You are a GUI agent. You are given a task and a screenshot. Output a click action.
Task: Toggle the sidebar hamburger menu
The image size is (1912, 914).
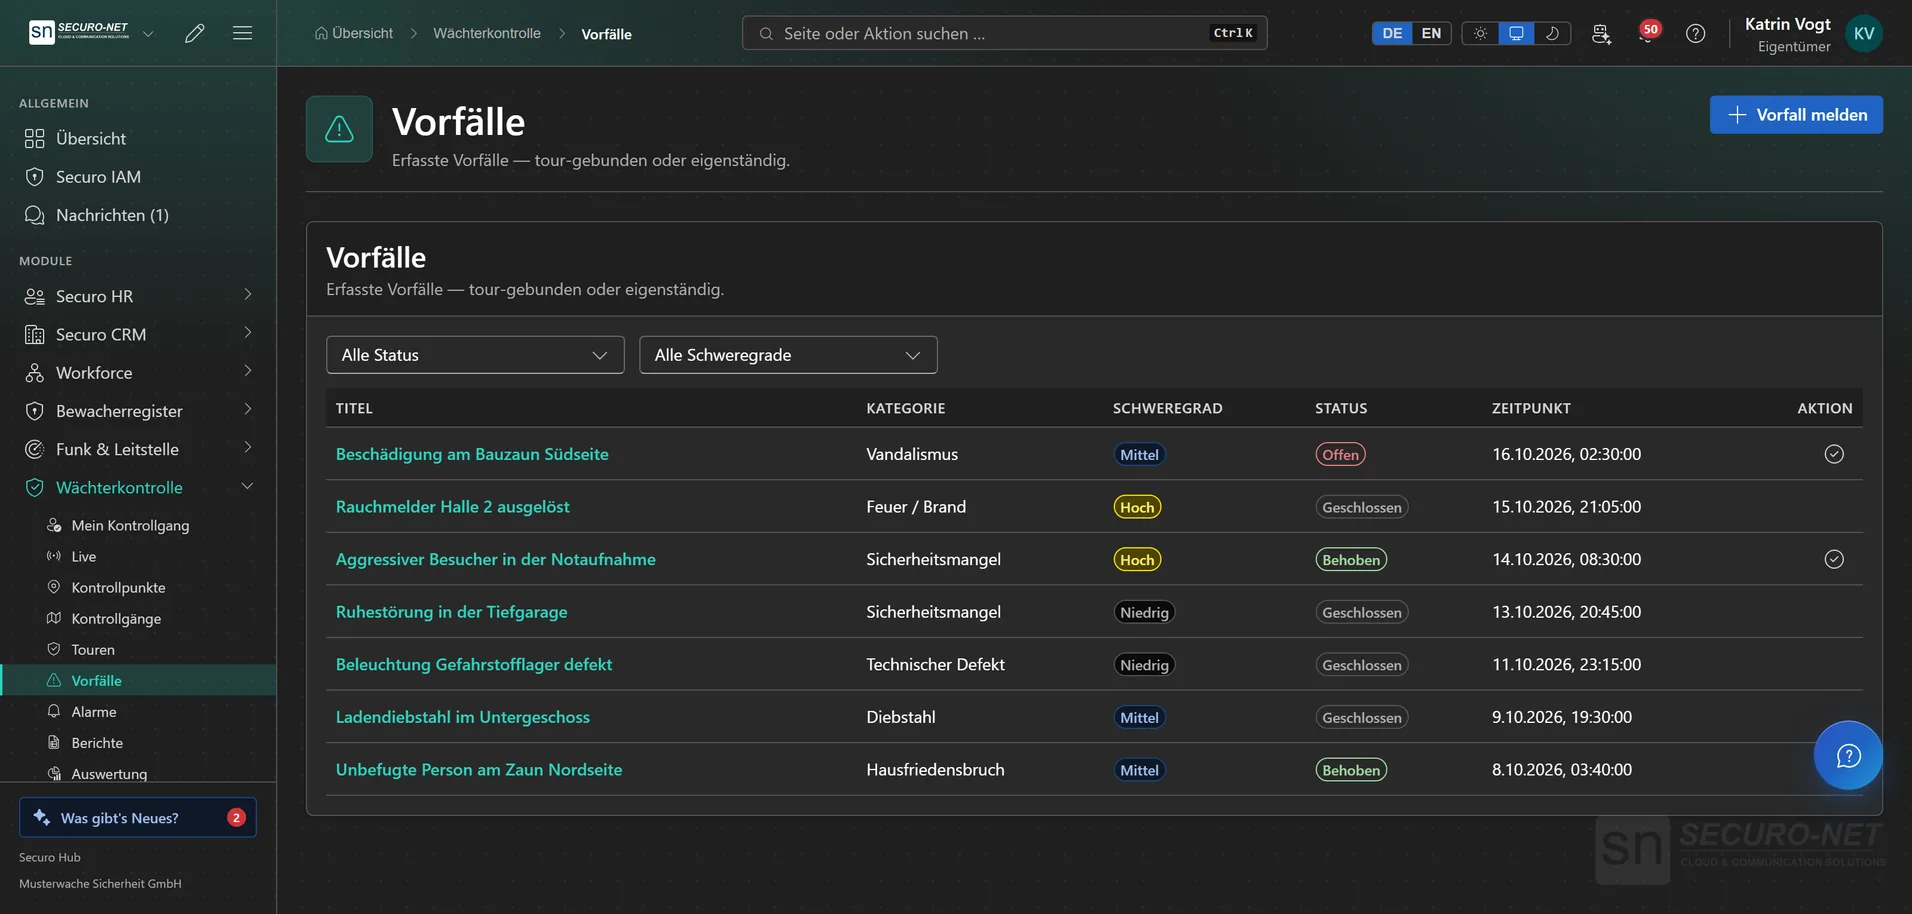(242, 33)
